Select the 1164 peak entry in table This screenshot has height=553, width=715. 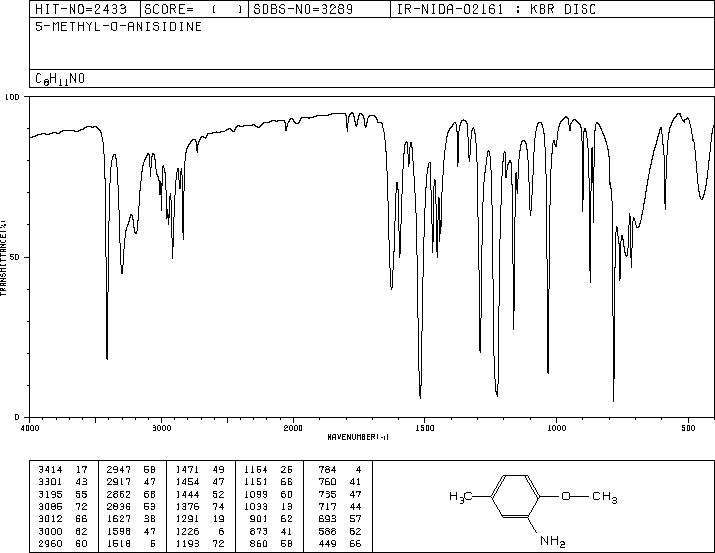(x=269, y=470)
